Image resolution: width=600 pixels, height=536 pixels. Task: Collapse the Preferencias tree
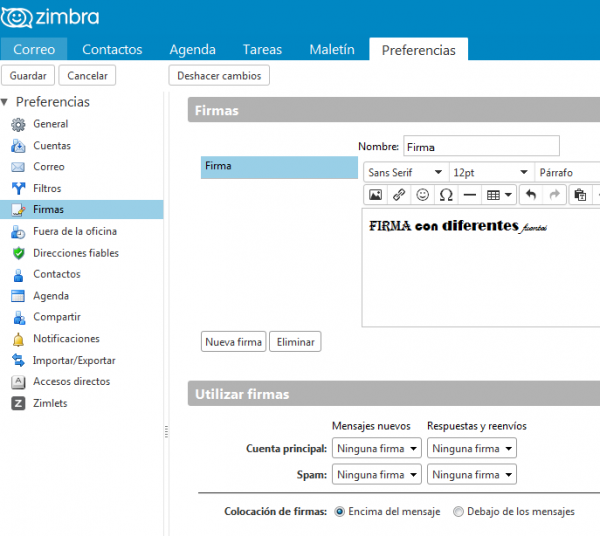click(5, 102)
